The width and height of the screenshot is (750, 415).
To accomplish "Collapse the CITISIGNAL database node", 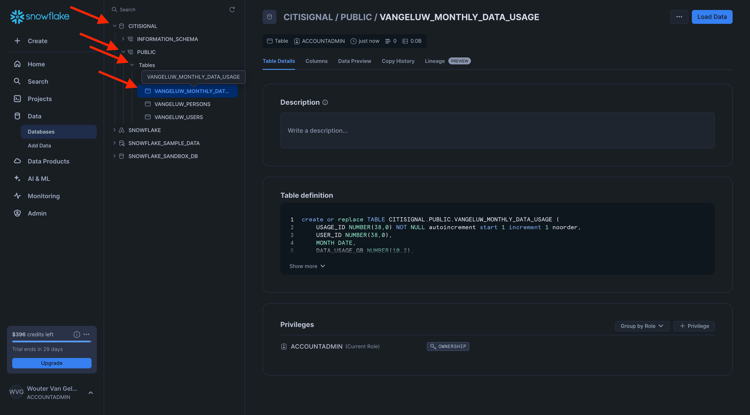I will point(115,26).
